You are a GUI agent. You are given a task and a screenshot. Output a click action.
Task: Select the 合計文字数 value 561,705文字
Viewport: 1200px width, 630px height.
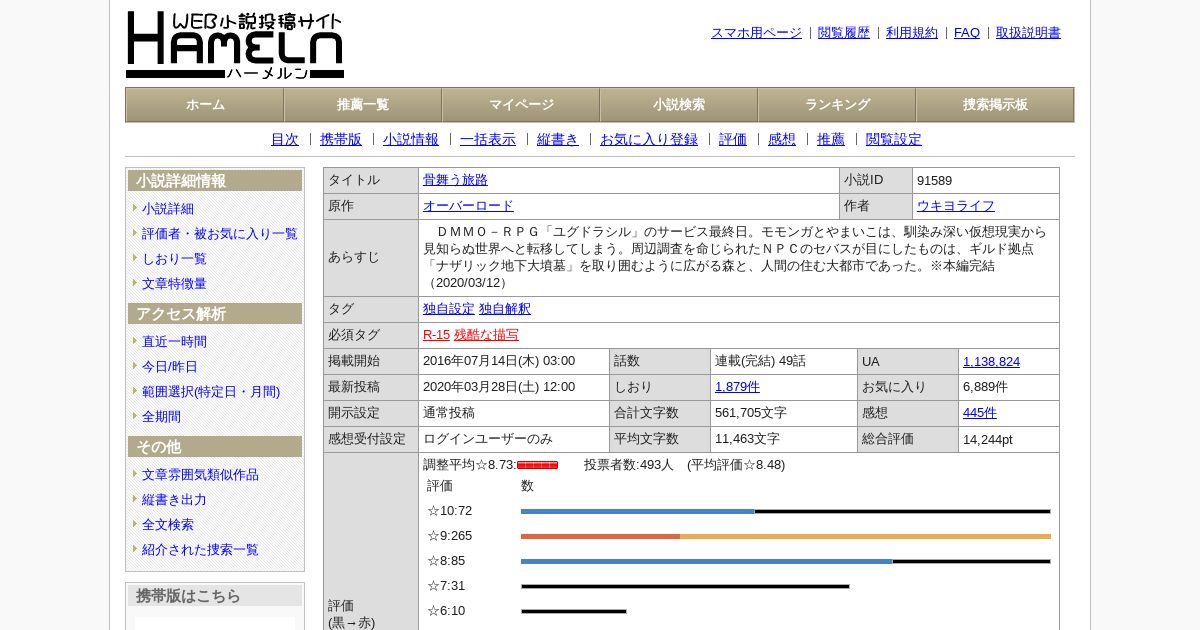751,413
